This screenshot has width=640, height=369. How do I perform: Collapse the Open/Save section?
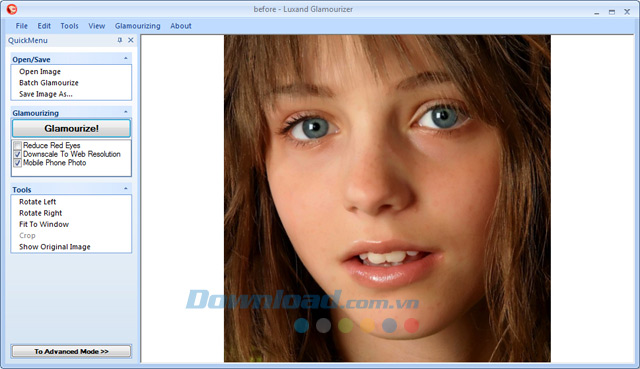126,59
